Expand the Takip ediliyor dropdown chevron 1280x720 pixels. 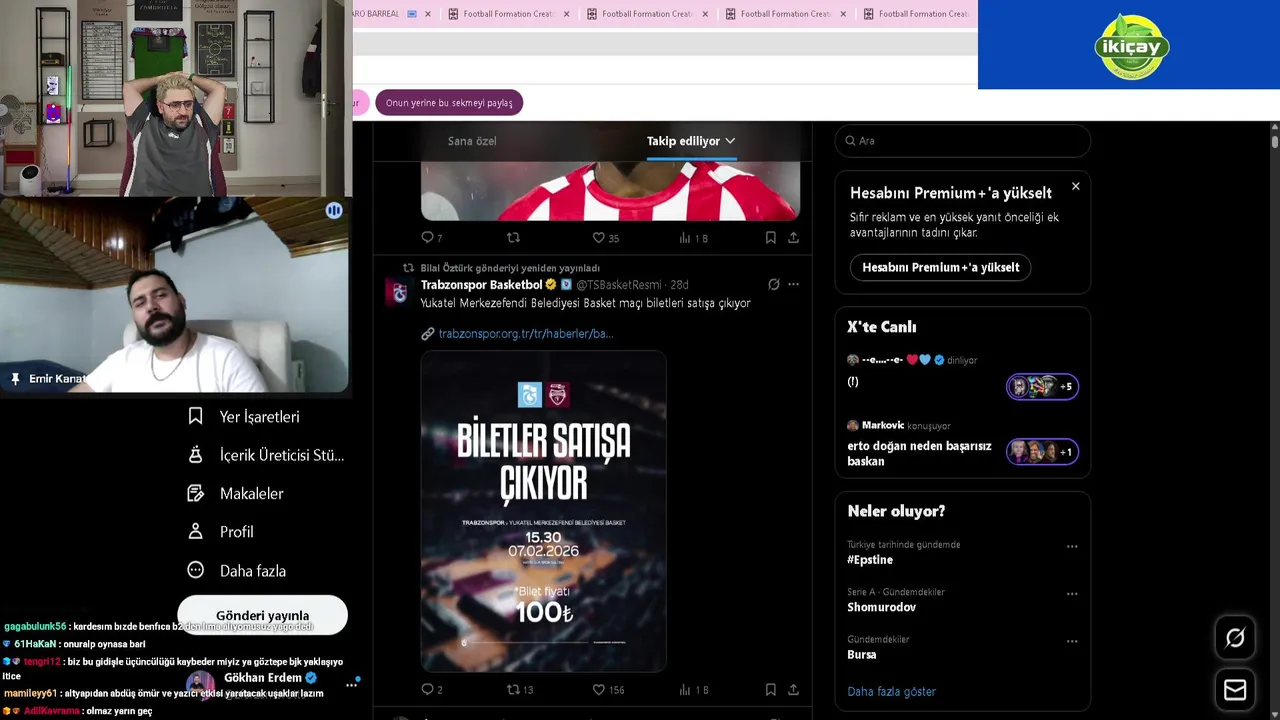(x=730, y=141)
